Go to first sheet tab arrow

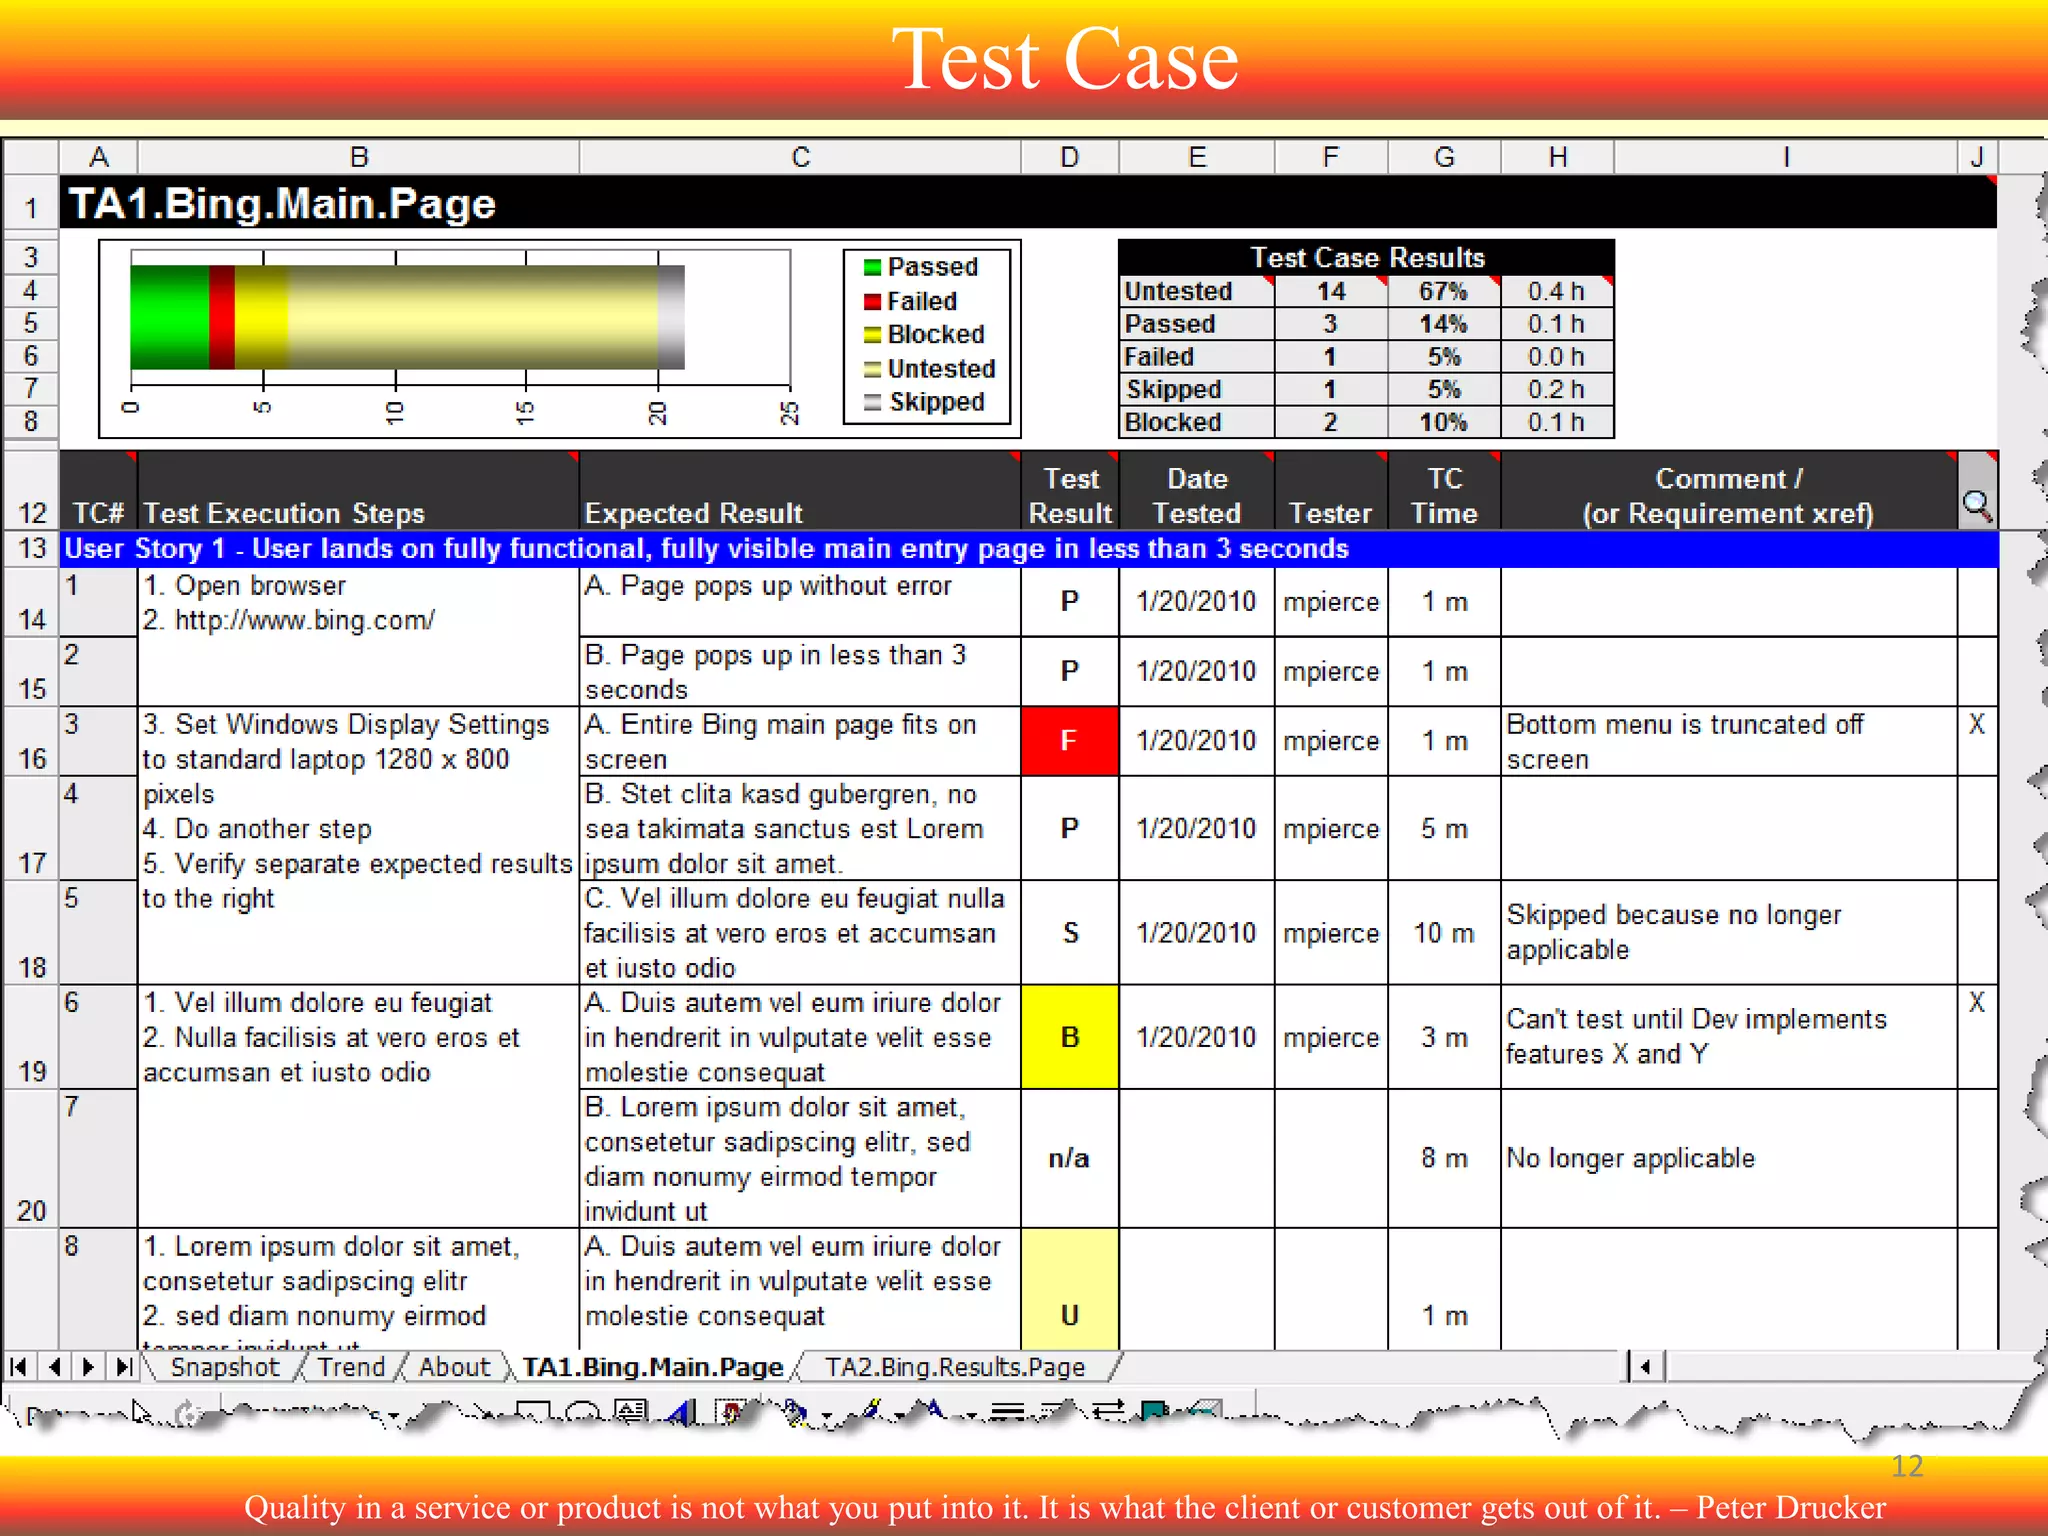click(19, 1366)
